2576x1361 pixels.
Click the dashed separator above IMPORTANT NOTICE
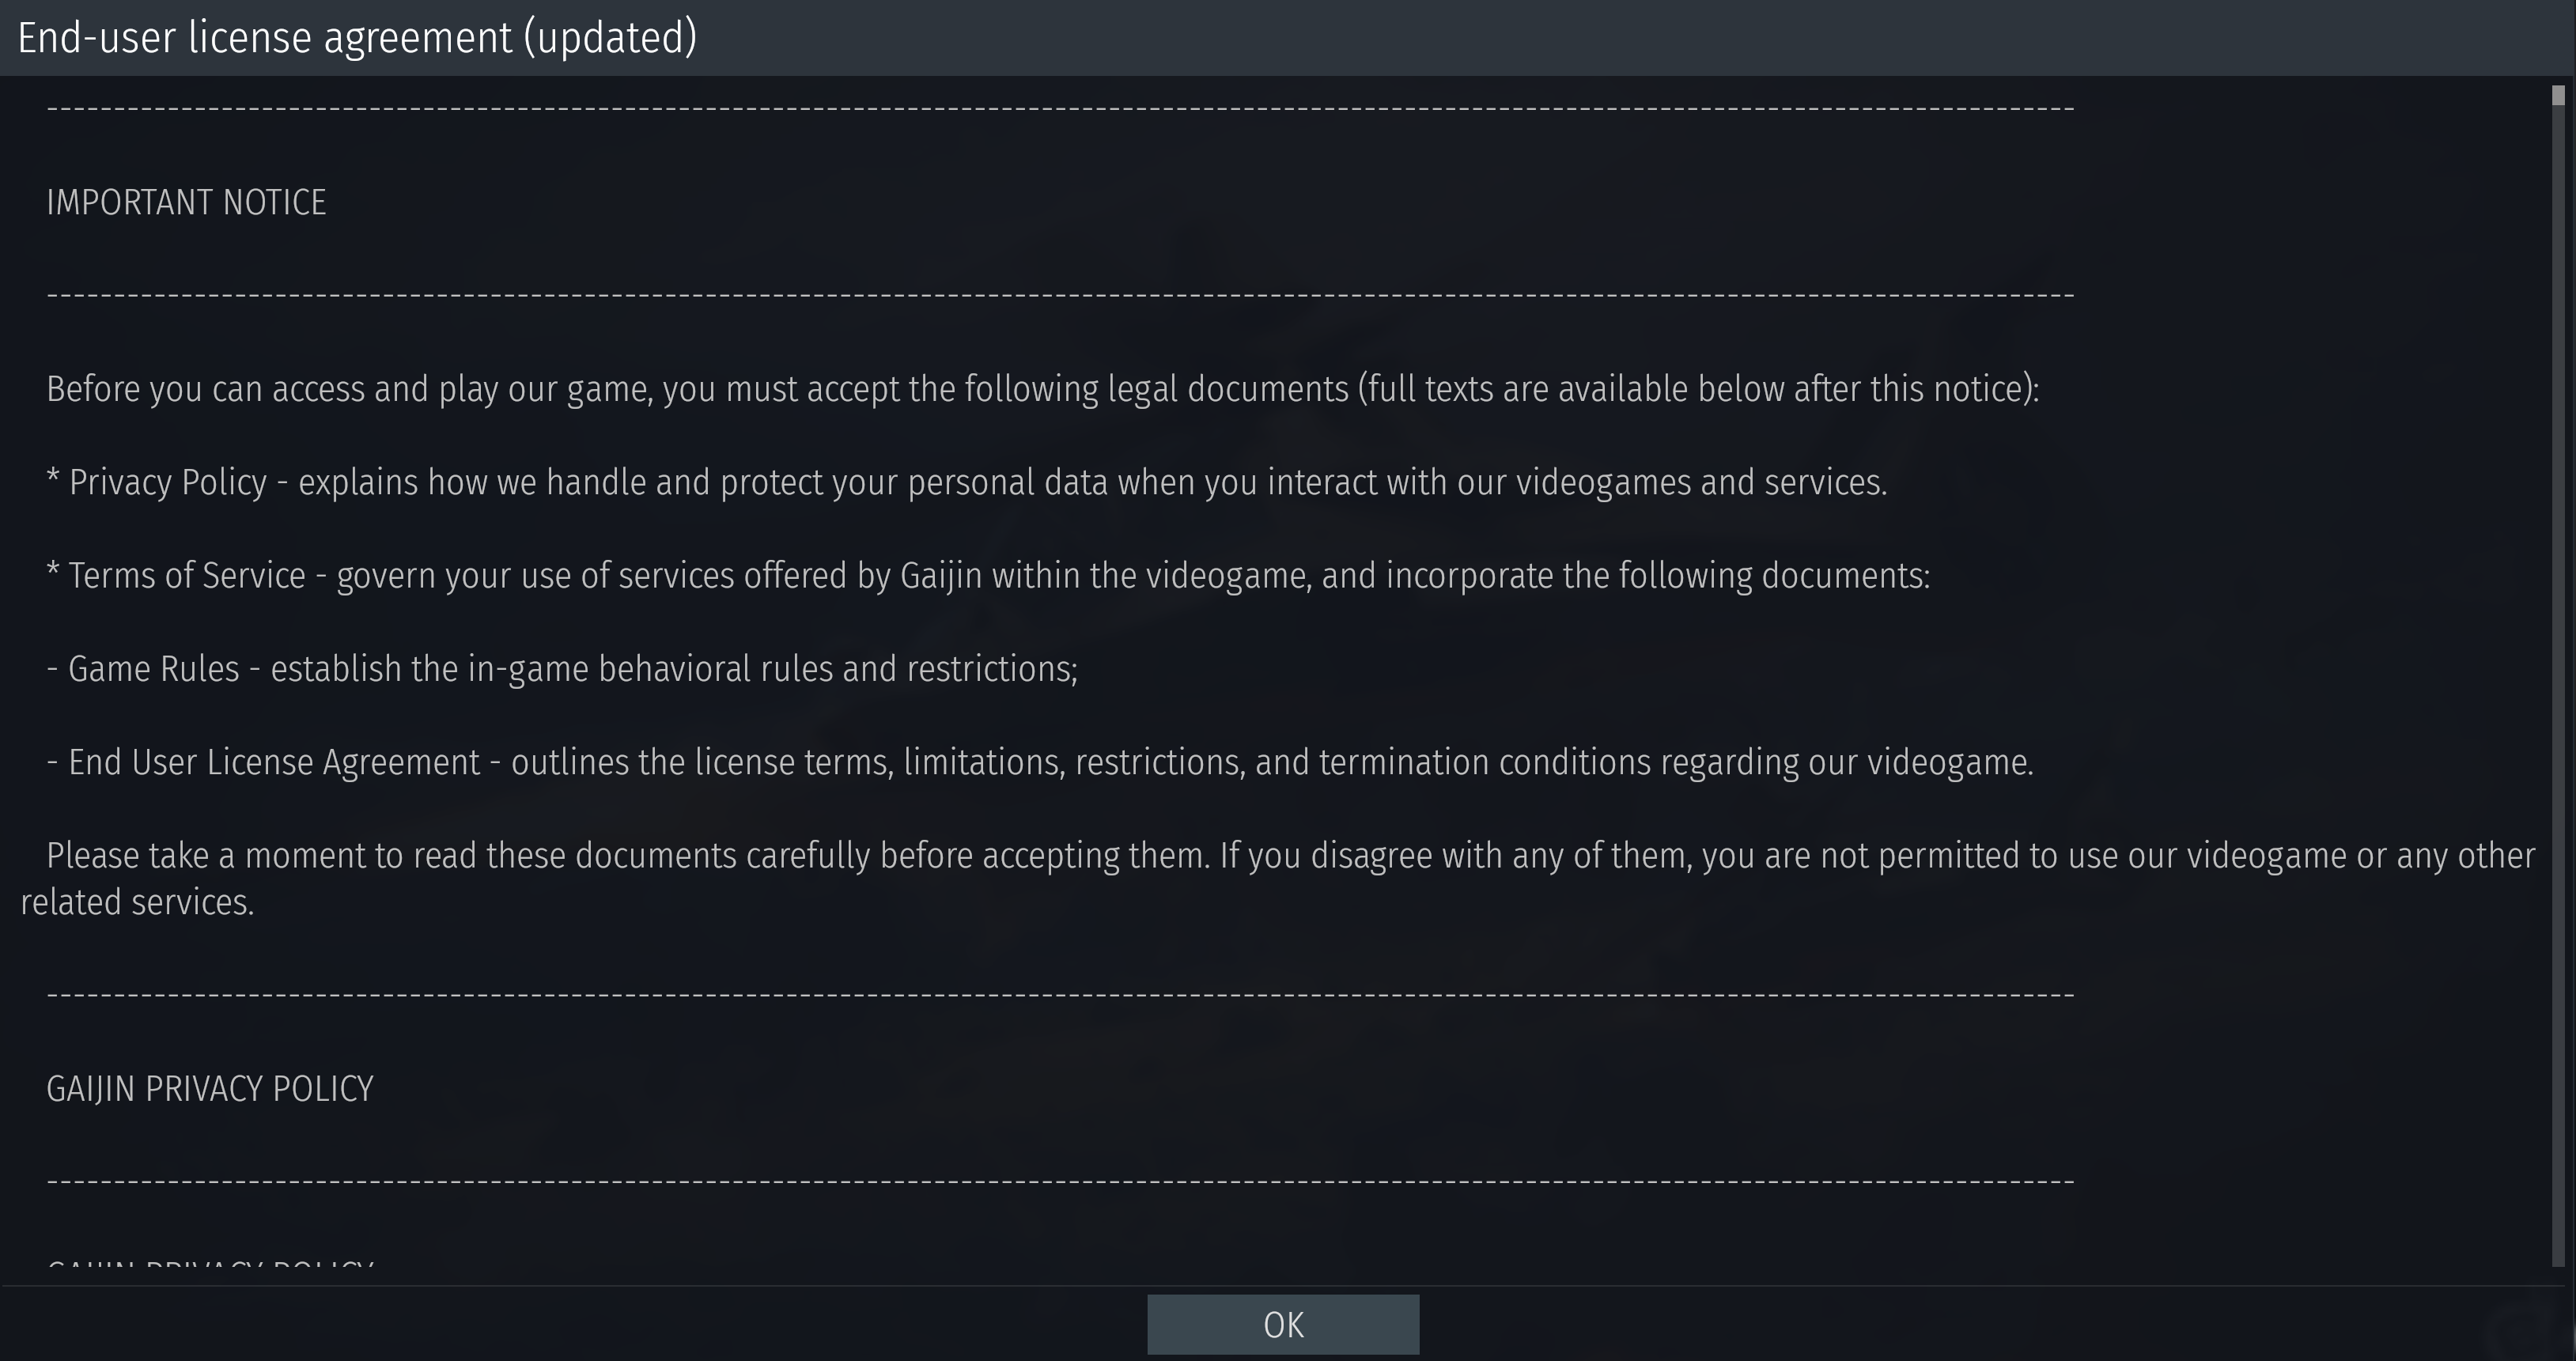point(1060,108)
